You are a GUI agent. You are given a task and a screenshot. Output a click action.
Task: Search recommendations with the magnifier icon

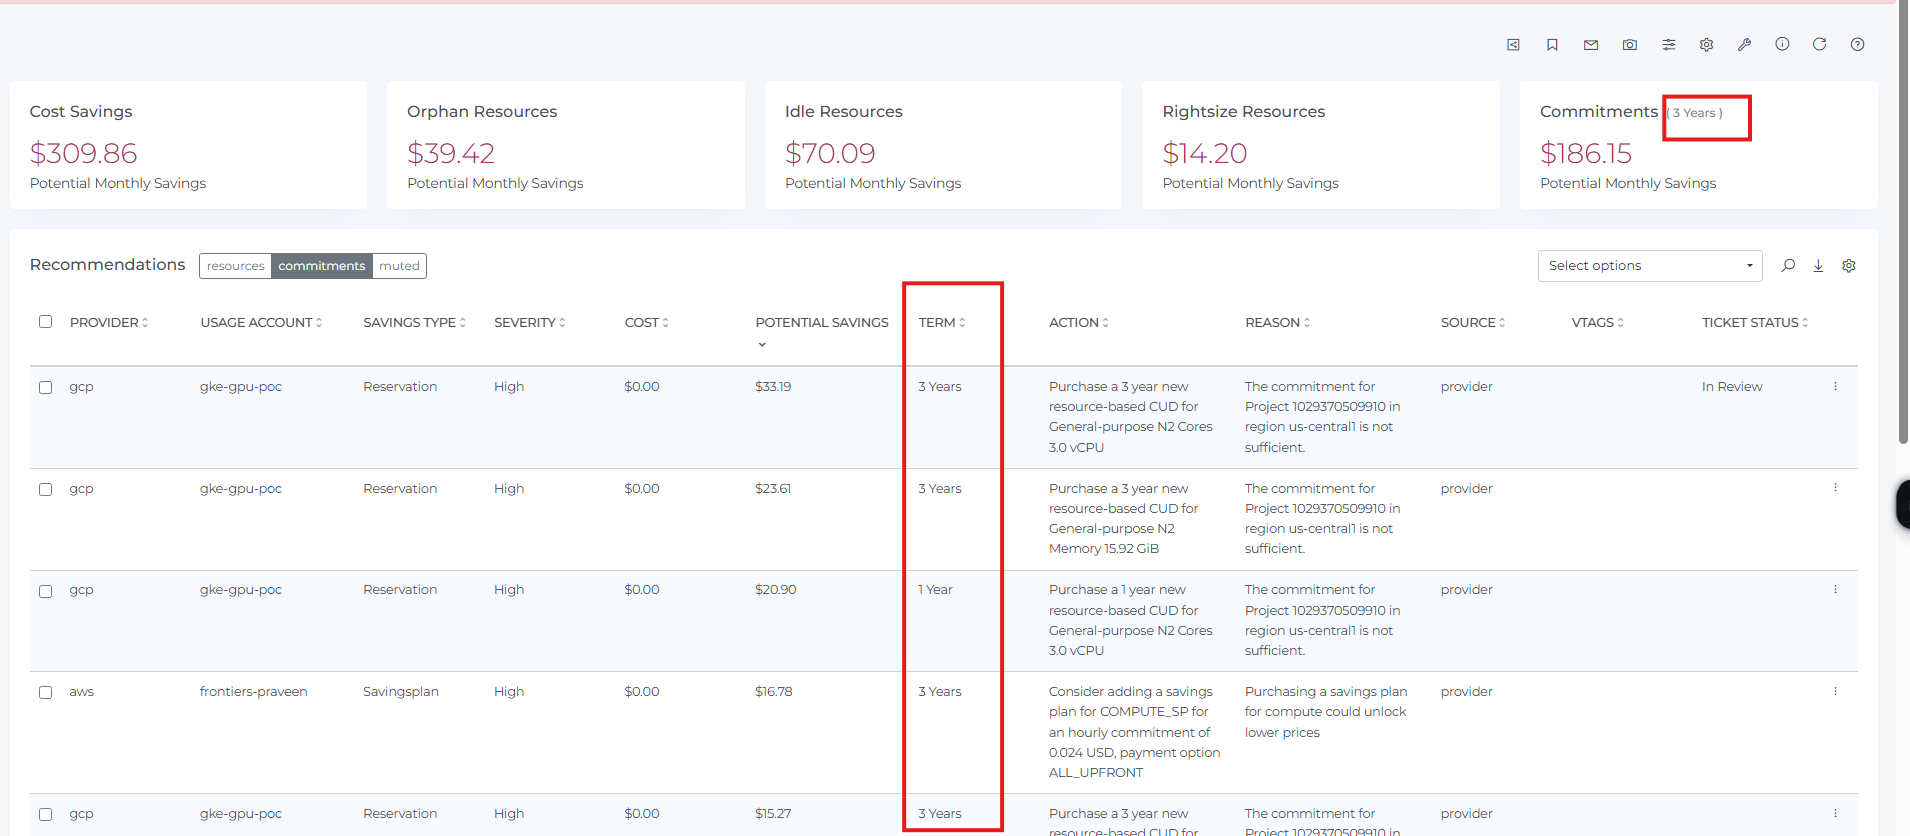click(x=1788, y=265)
